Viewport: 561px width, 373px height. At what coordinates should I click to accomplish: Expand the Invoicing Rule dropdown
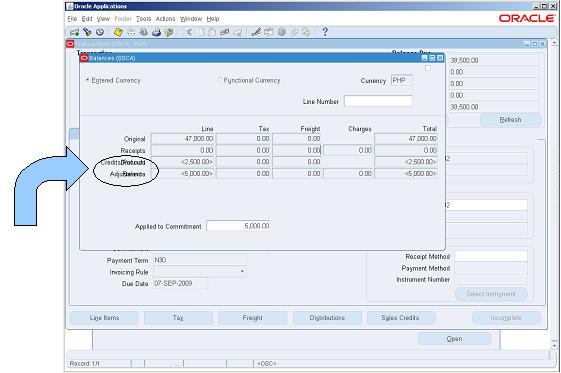click(242, 272)
